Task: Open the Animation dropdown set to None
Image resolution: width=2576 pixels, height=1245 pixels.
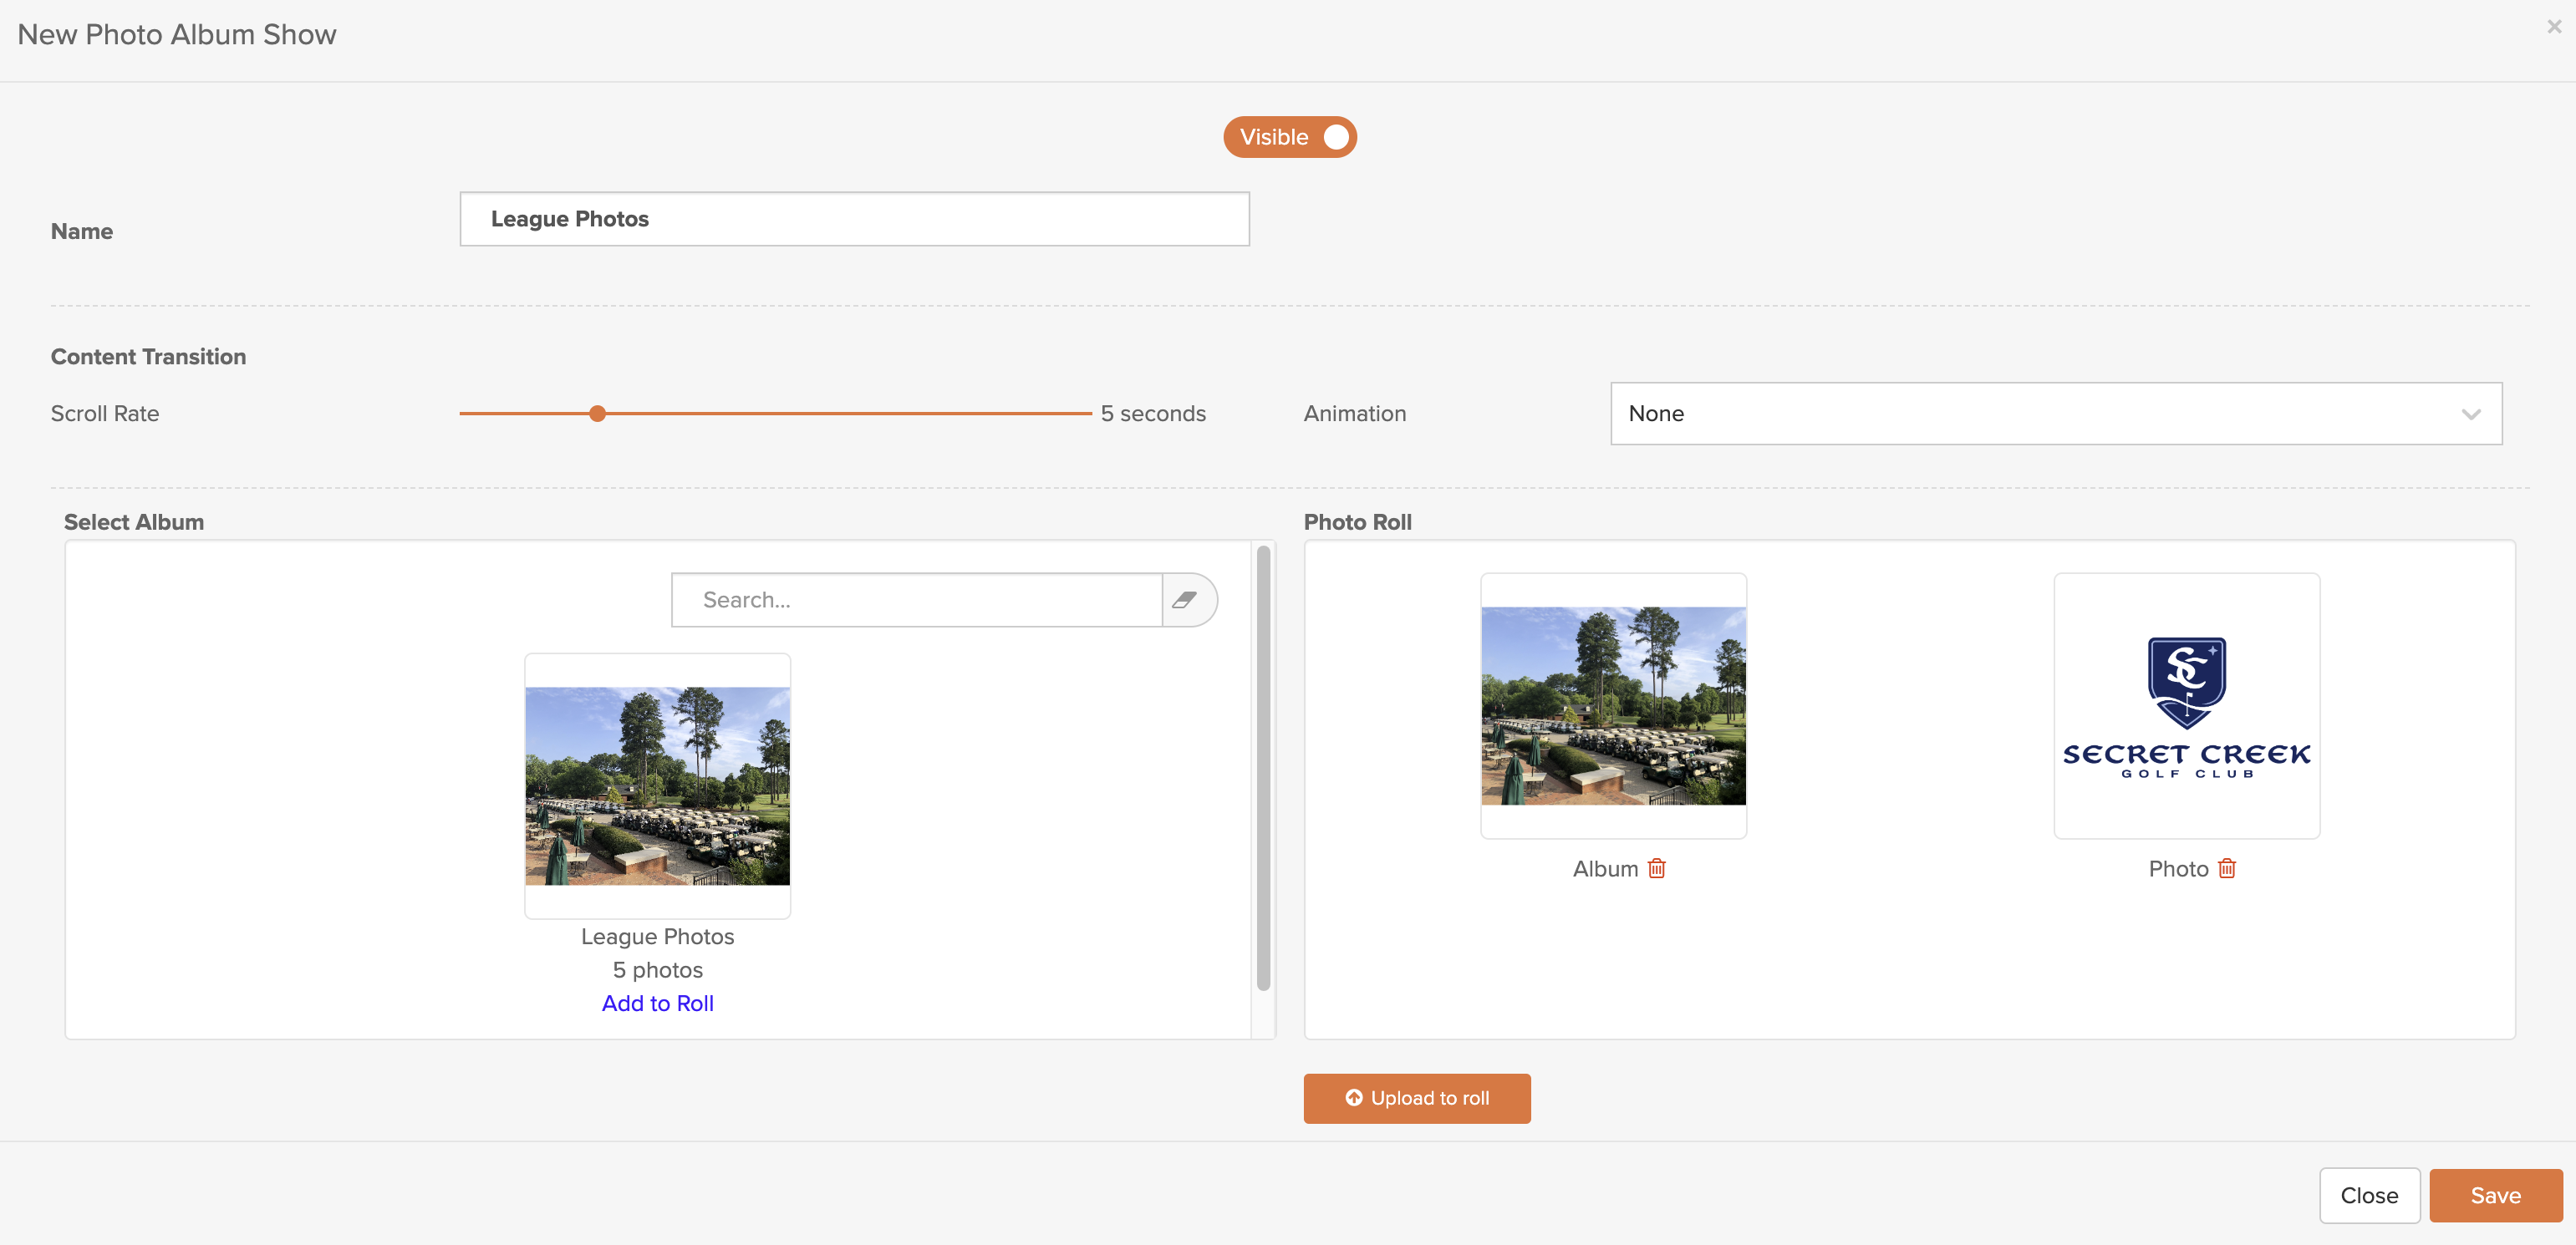Action: tap(2056, 413)
